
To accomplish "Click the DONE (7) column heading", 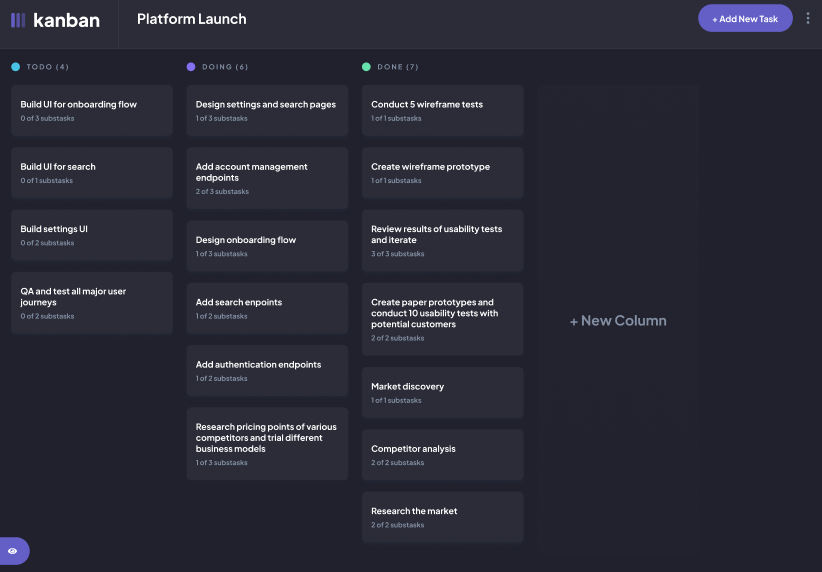I will click(x=398, y=67).
